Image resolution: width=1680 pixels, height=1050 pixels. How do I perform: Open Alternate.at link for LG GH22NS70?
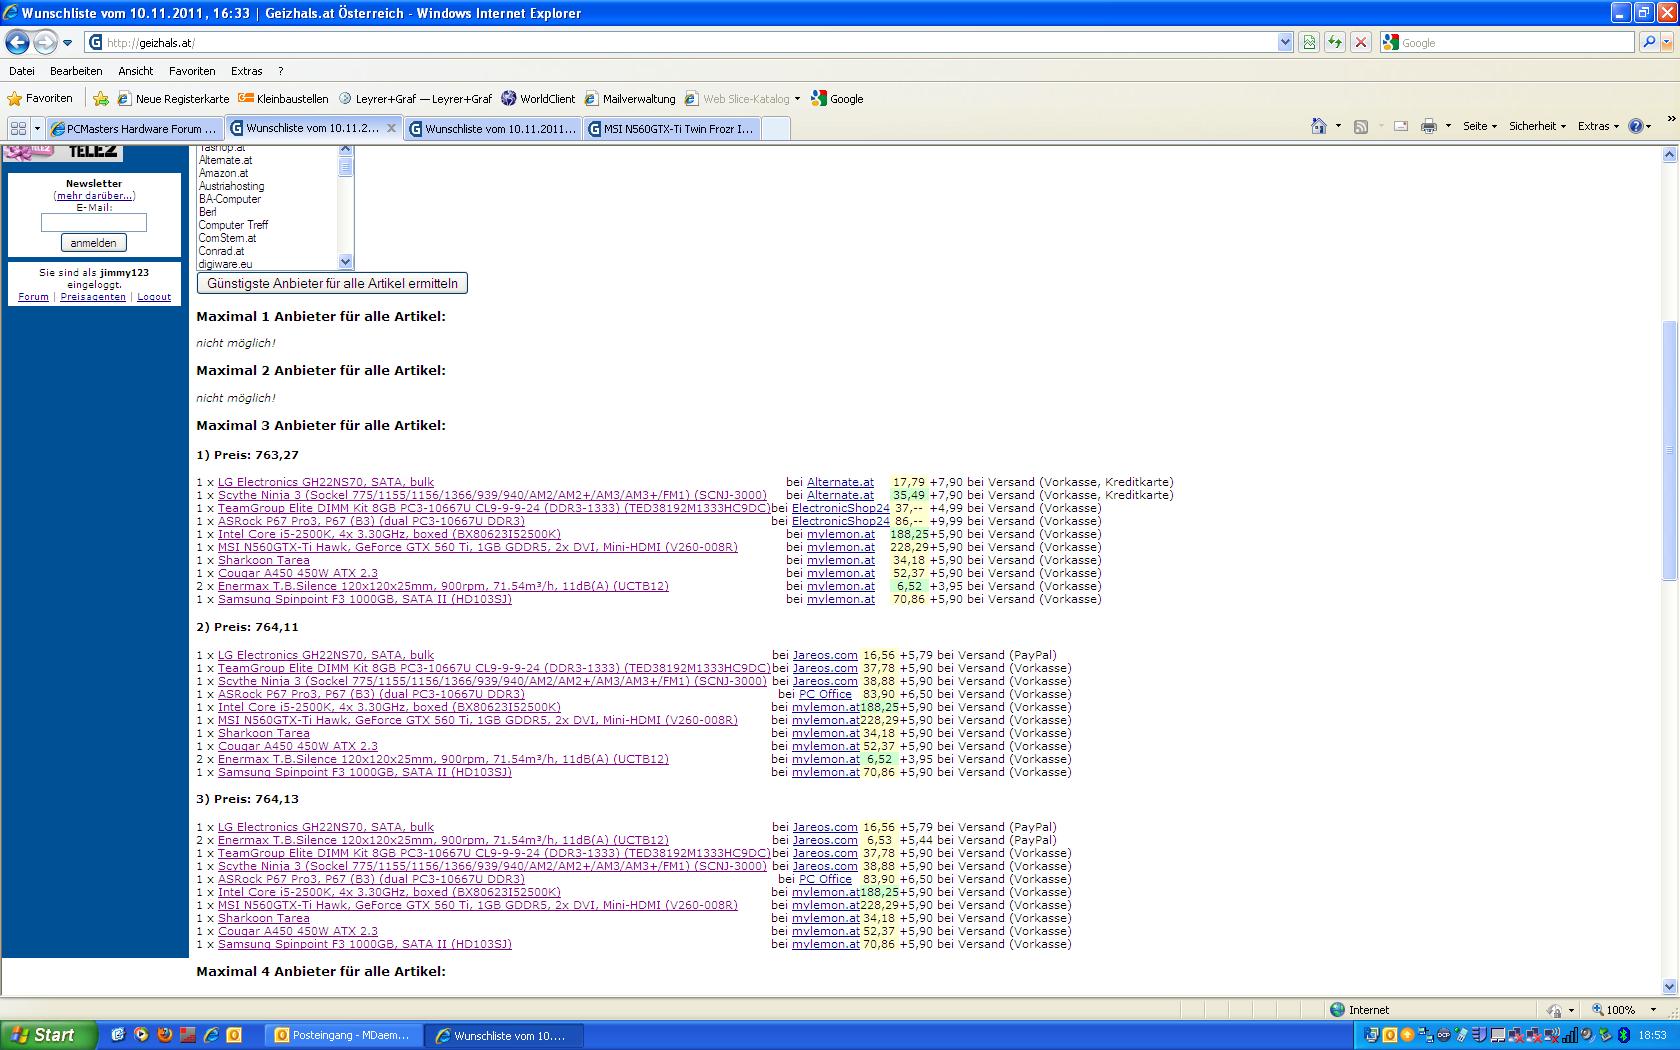[840, 482]
